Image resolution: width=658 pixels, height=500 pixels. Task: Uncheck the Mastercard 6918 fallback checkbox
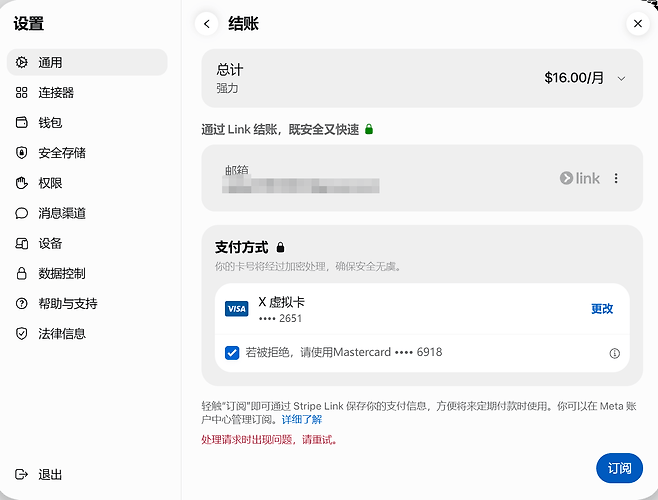pos(232,353)
